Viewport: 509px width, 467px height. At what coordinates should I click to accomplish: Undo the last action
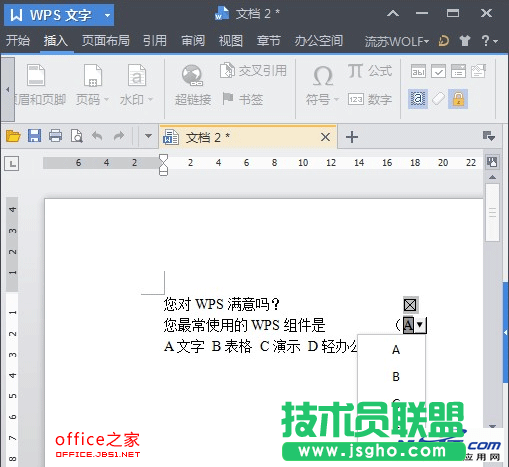97,136
